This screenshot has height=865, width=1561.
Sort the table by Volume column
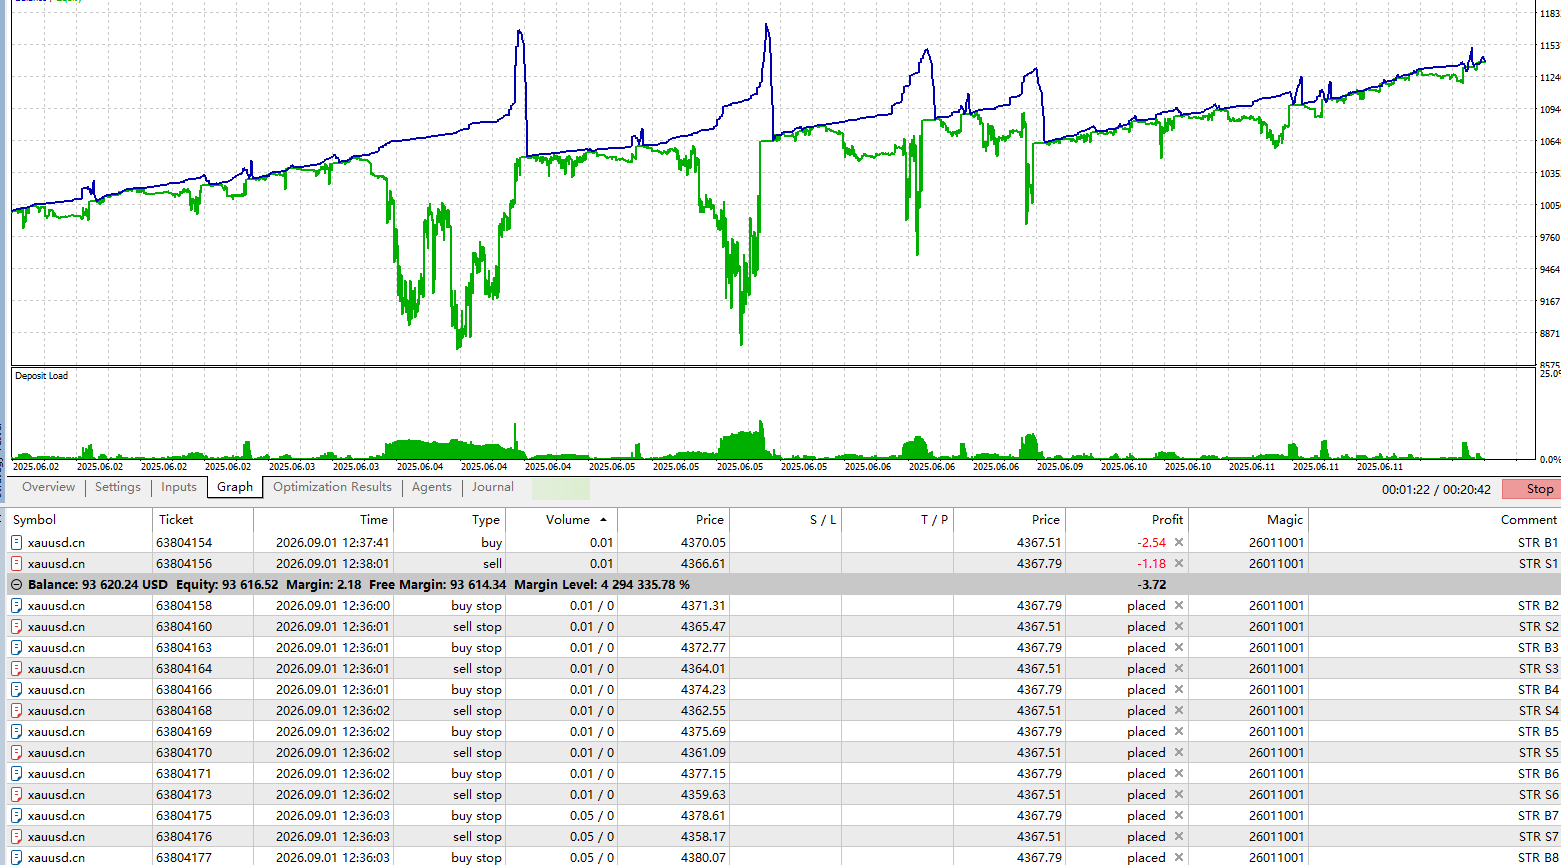561,520
